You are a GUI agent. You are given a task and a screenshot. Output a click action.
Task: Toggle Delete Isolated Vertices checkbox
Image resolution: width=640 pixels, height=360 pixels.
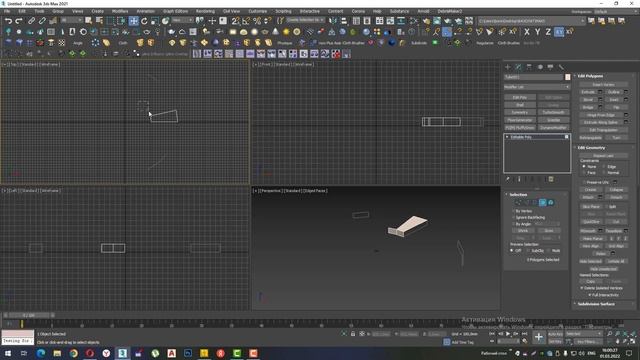(582, 288)
